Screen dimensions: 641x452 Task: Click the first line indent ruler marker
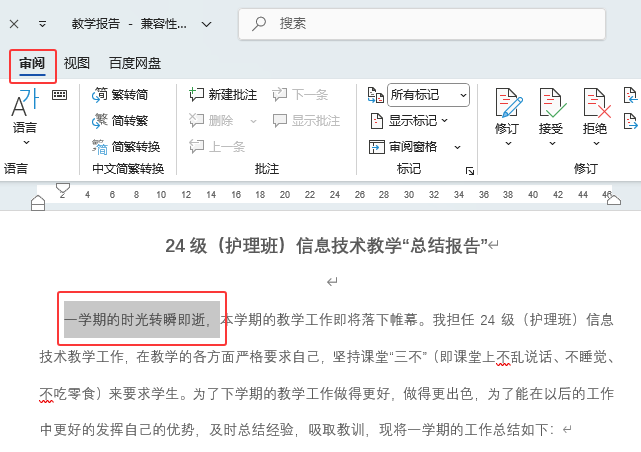pyautogui.click(x=63, y=188)
